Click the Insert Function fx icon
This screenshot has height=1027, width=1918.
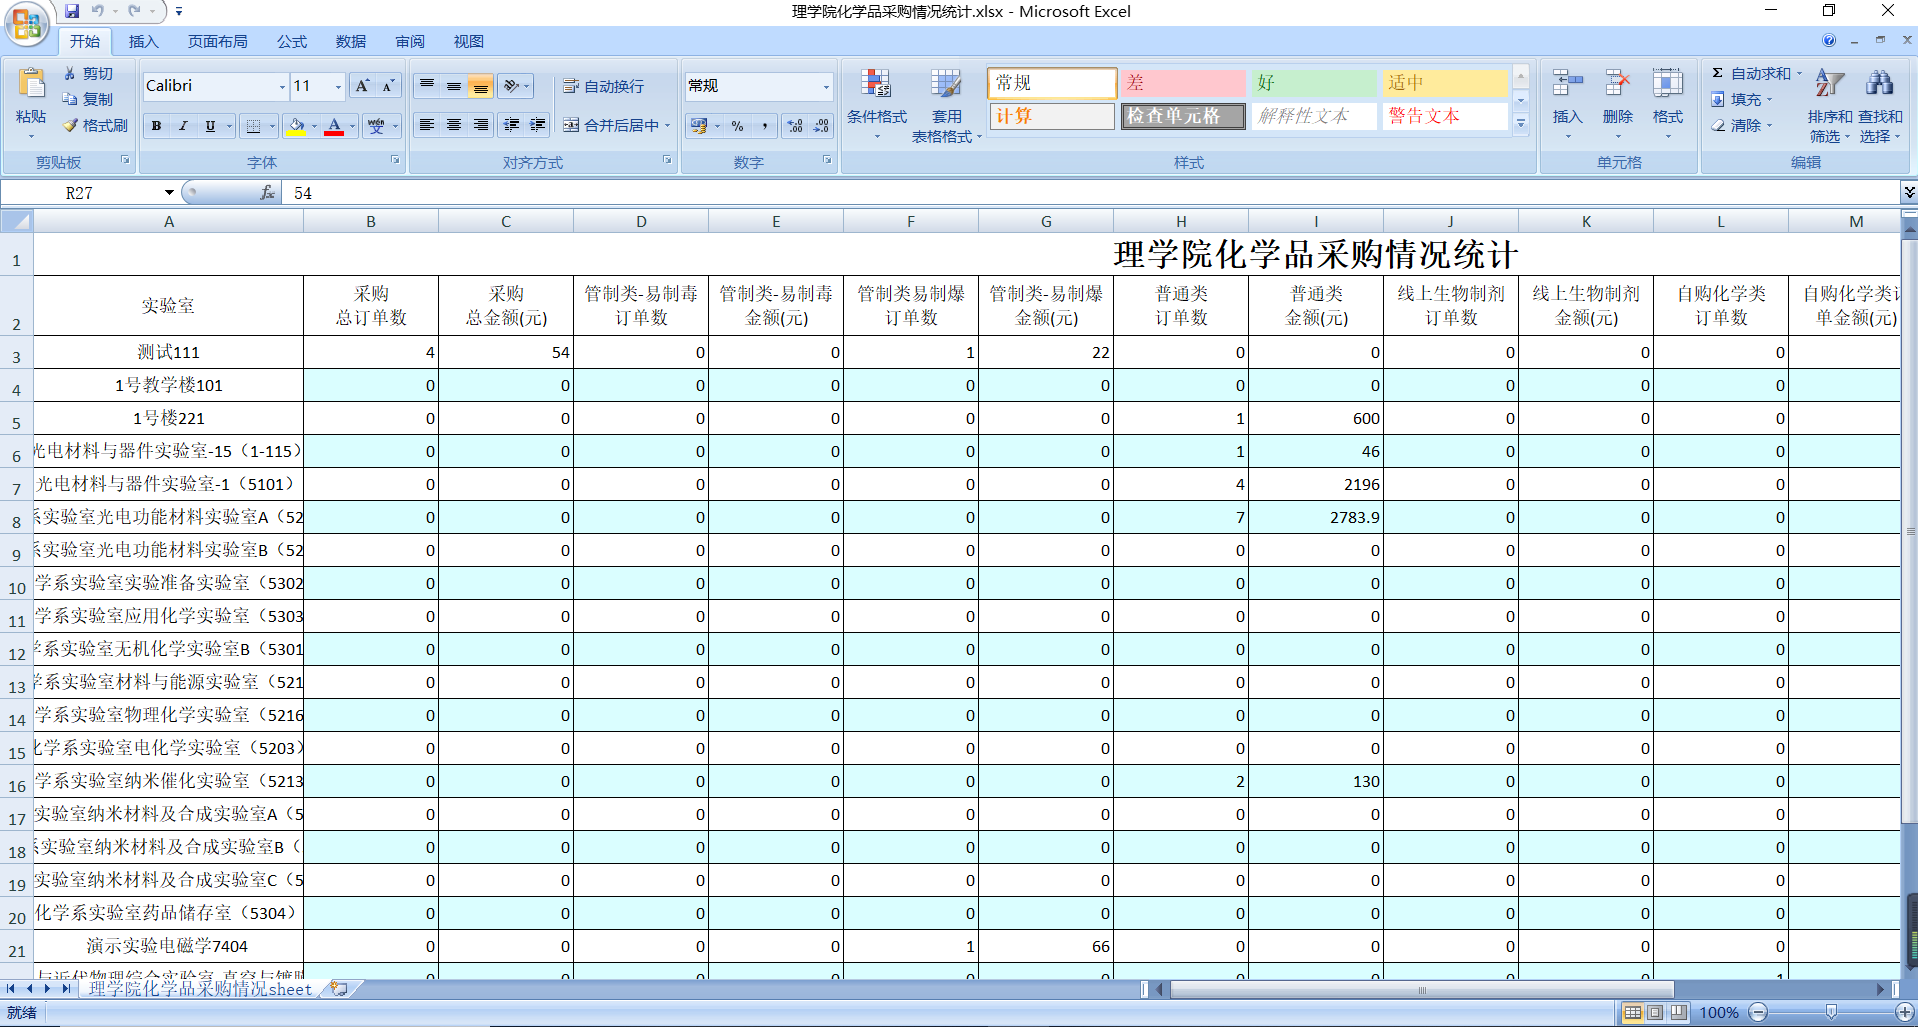[267, 193]
